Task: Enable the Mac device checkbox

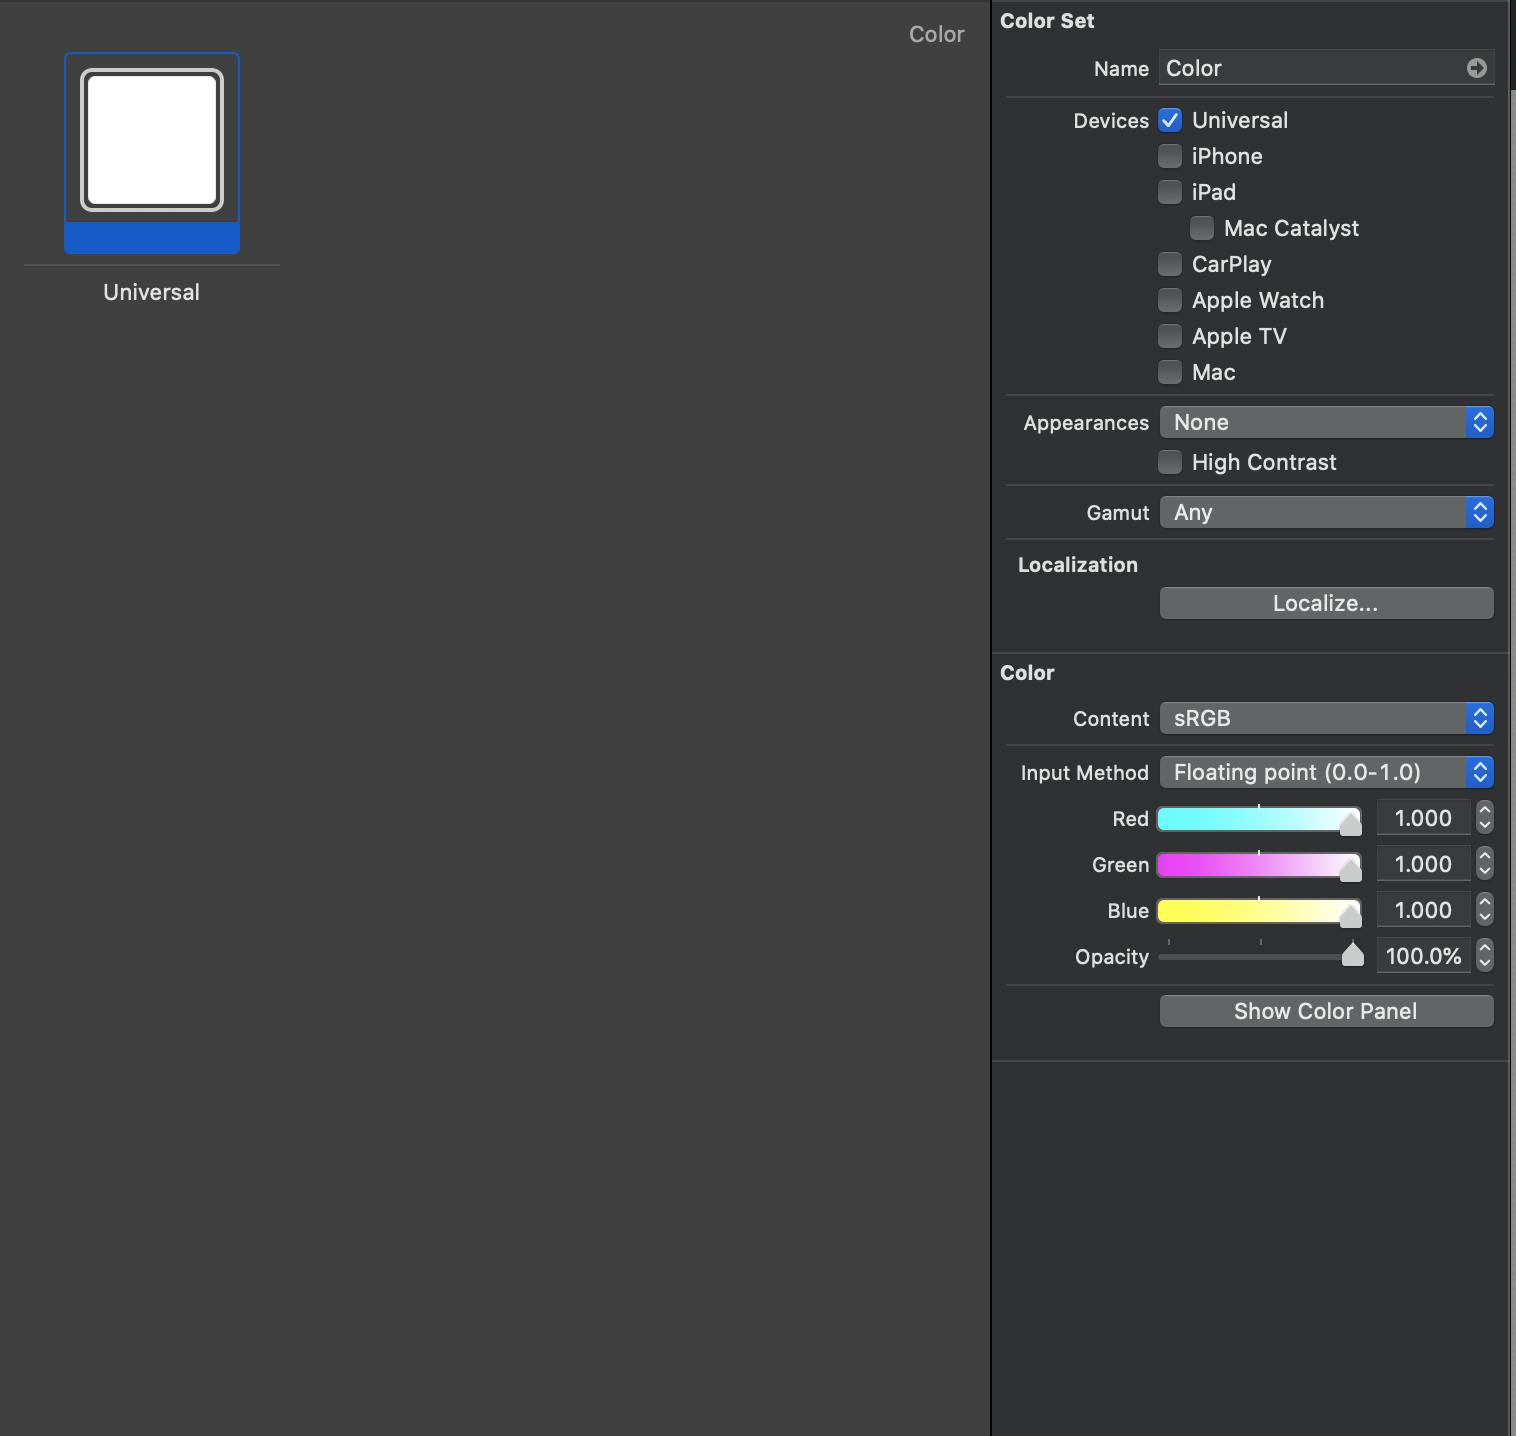Action: [x=1170, y=372]
